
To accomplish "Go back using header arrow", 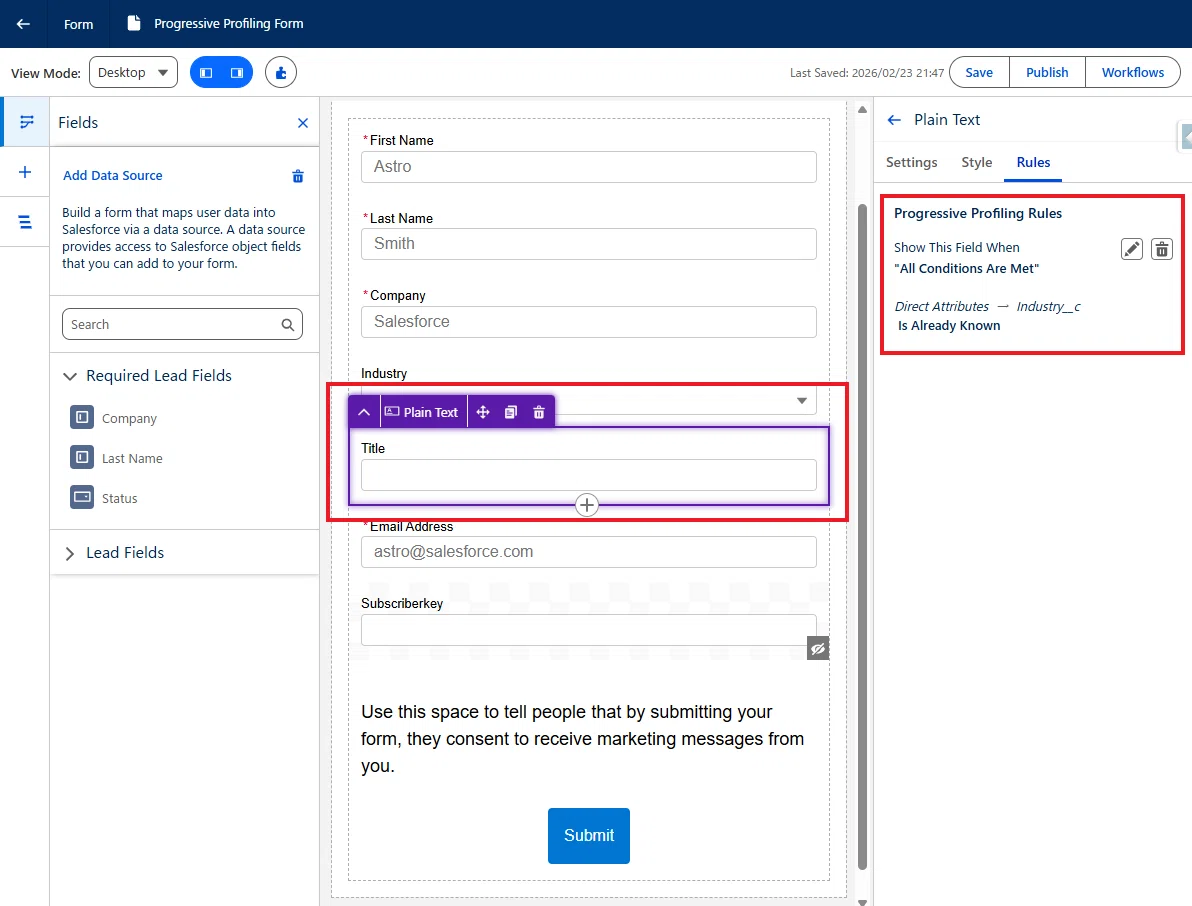I will [x=24, y=24].
